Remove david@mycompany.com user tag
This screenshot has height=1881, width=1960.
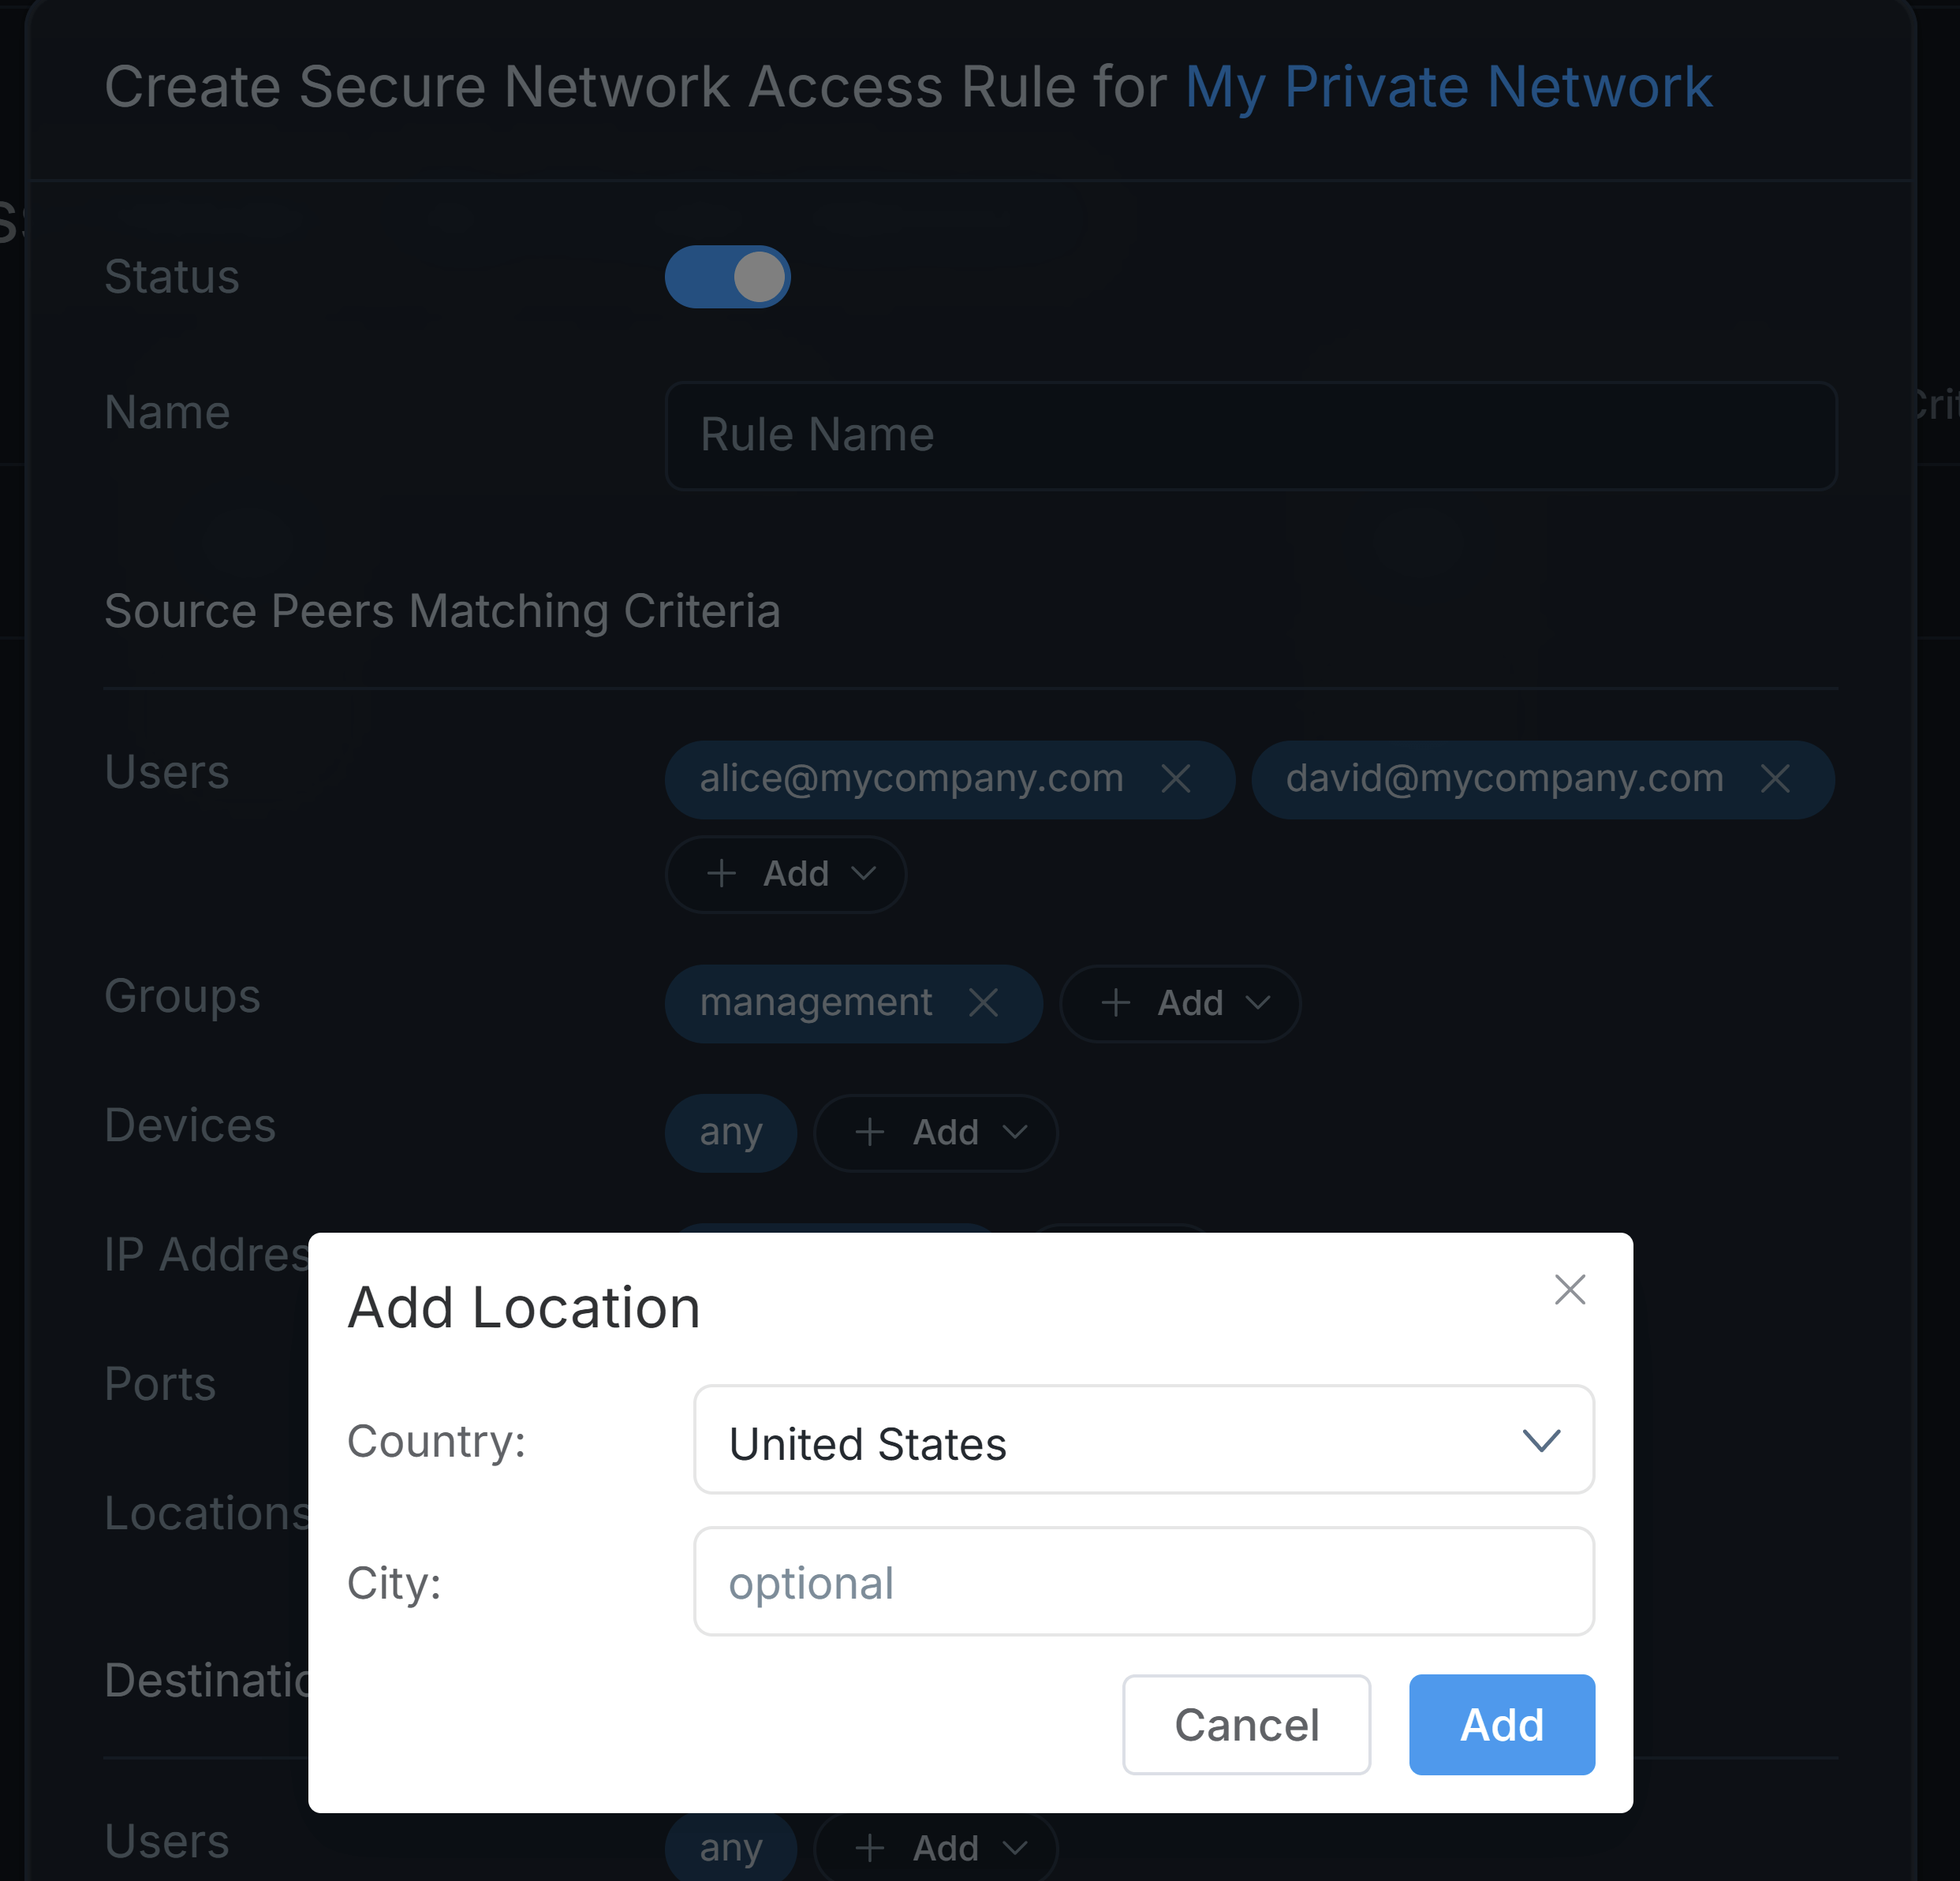(x=1775, y=779)
